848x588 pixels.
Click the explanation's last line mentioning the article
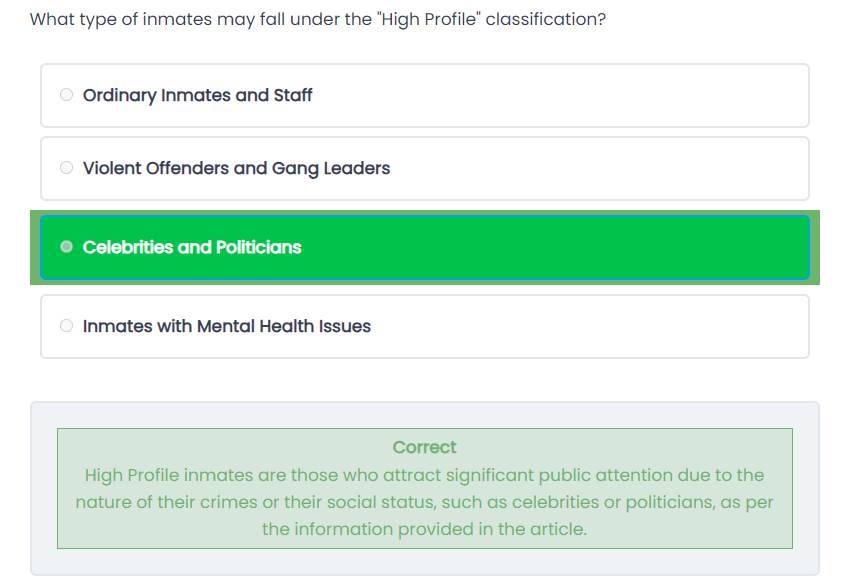[x=424, y=529]
